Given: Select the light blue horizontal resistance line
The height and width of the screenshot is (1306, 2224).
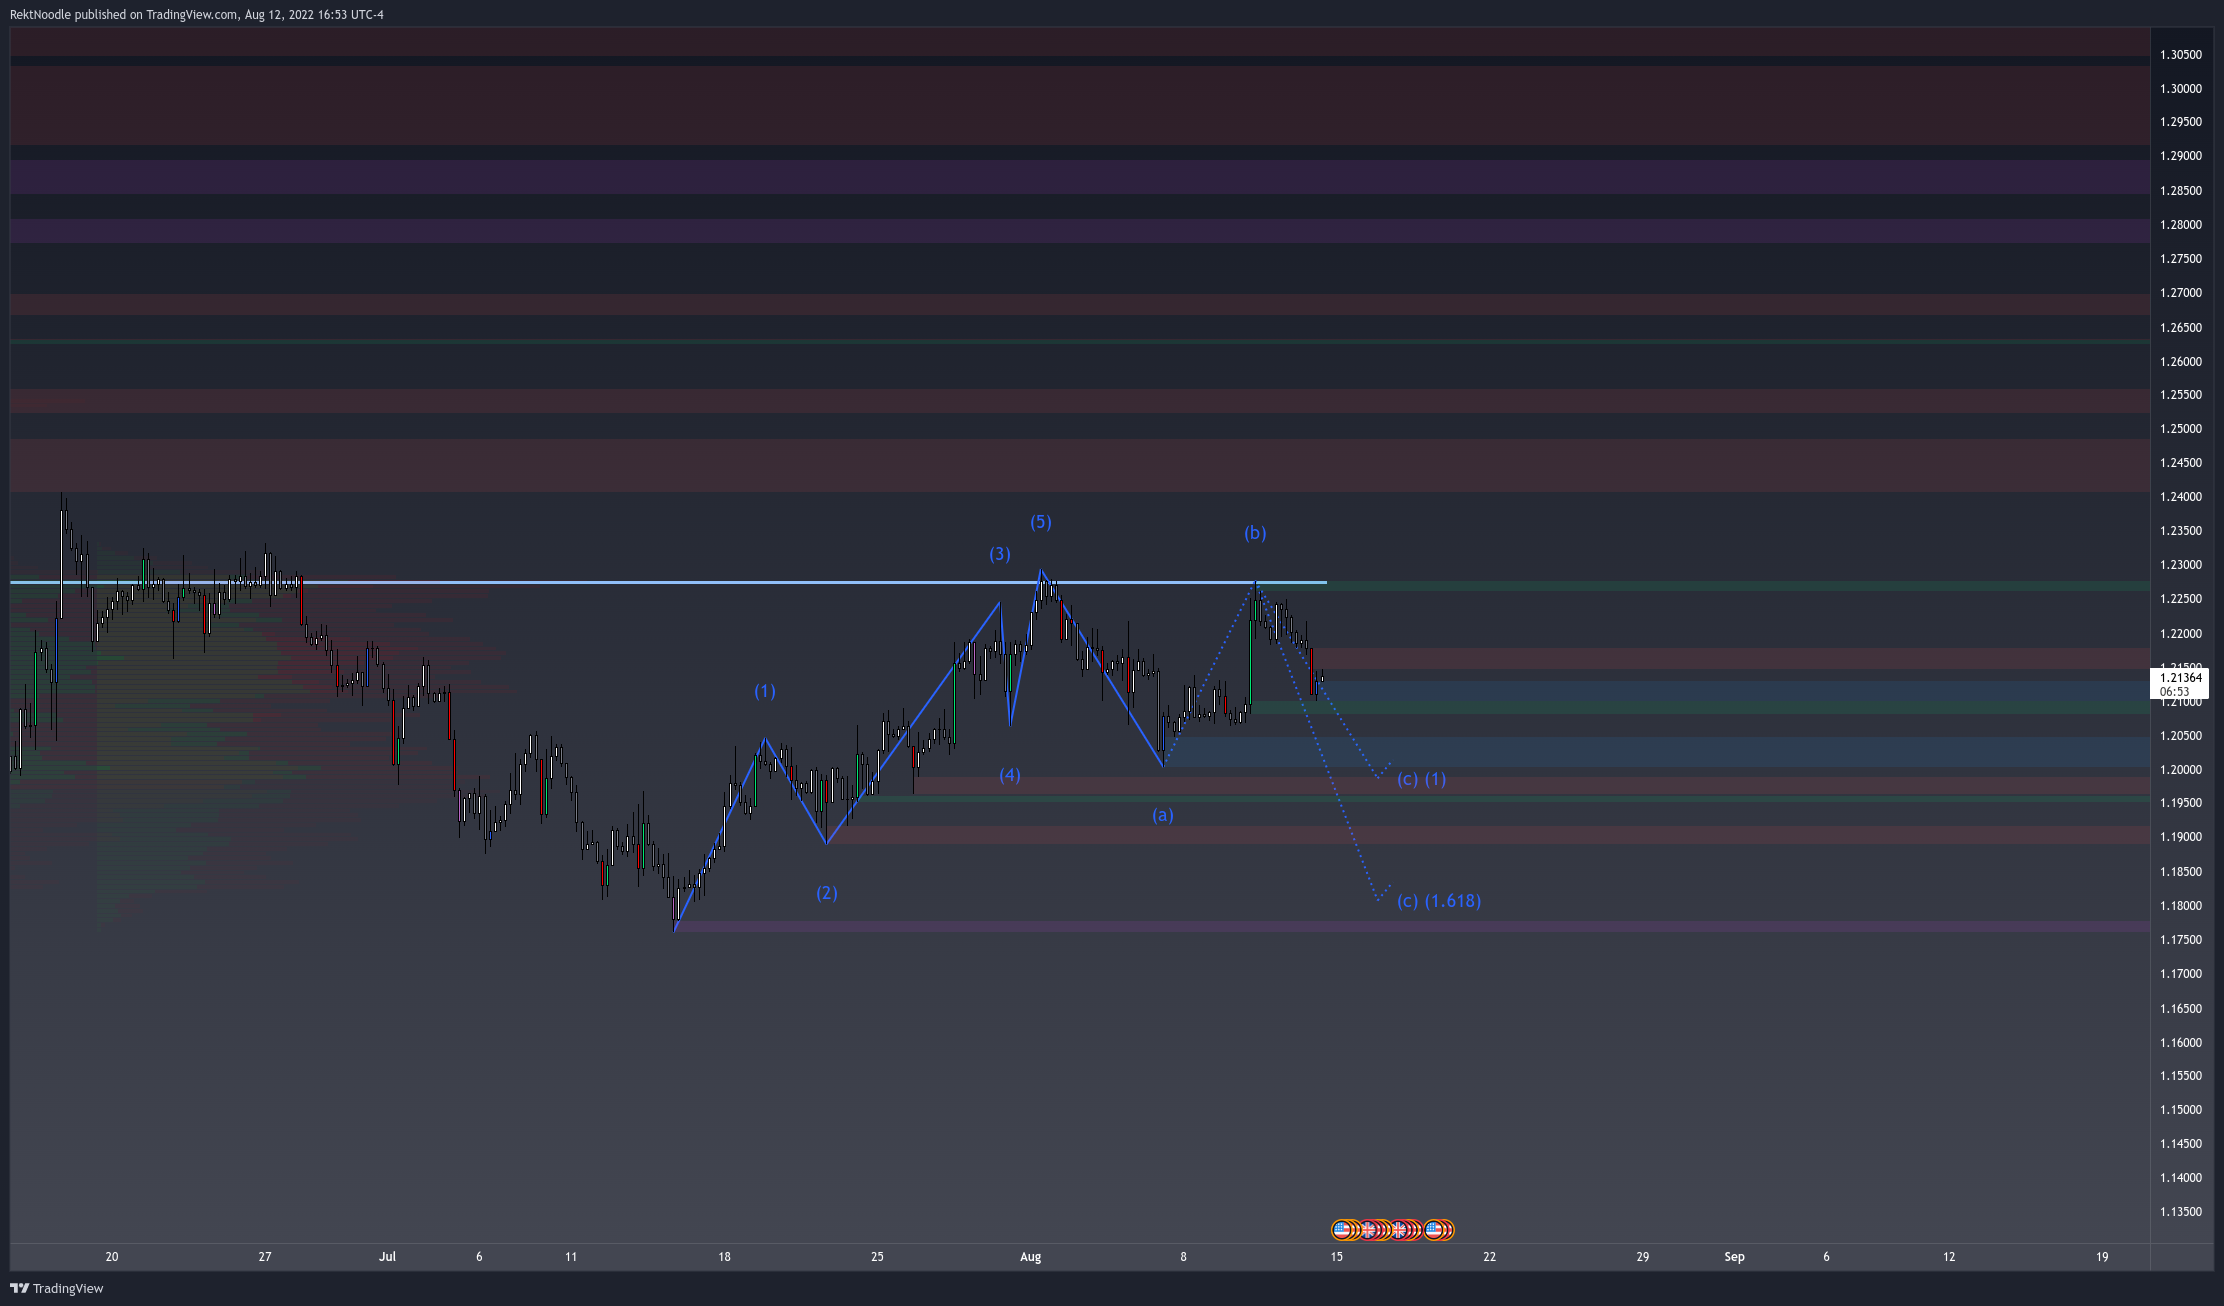Looking at the screenshot, I should [668, 582].
